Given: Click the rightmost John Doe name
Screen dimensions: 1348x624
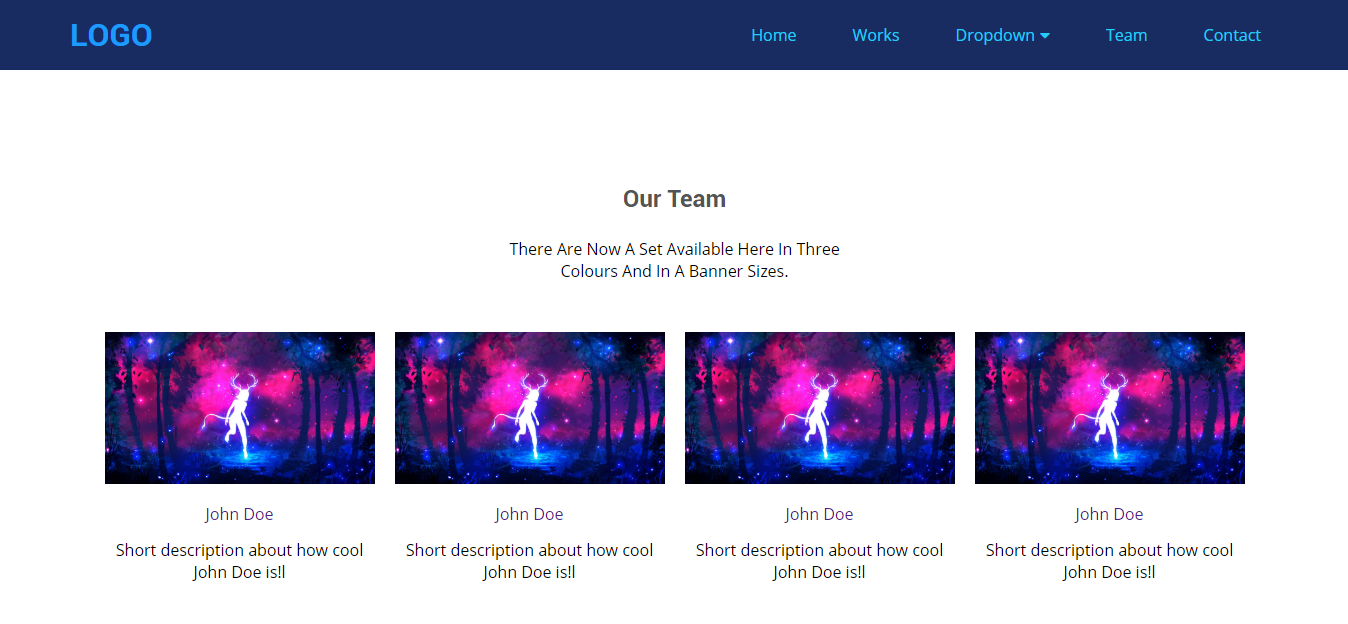Looking at the screenshot, I should 1109,513.
